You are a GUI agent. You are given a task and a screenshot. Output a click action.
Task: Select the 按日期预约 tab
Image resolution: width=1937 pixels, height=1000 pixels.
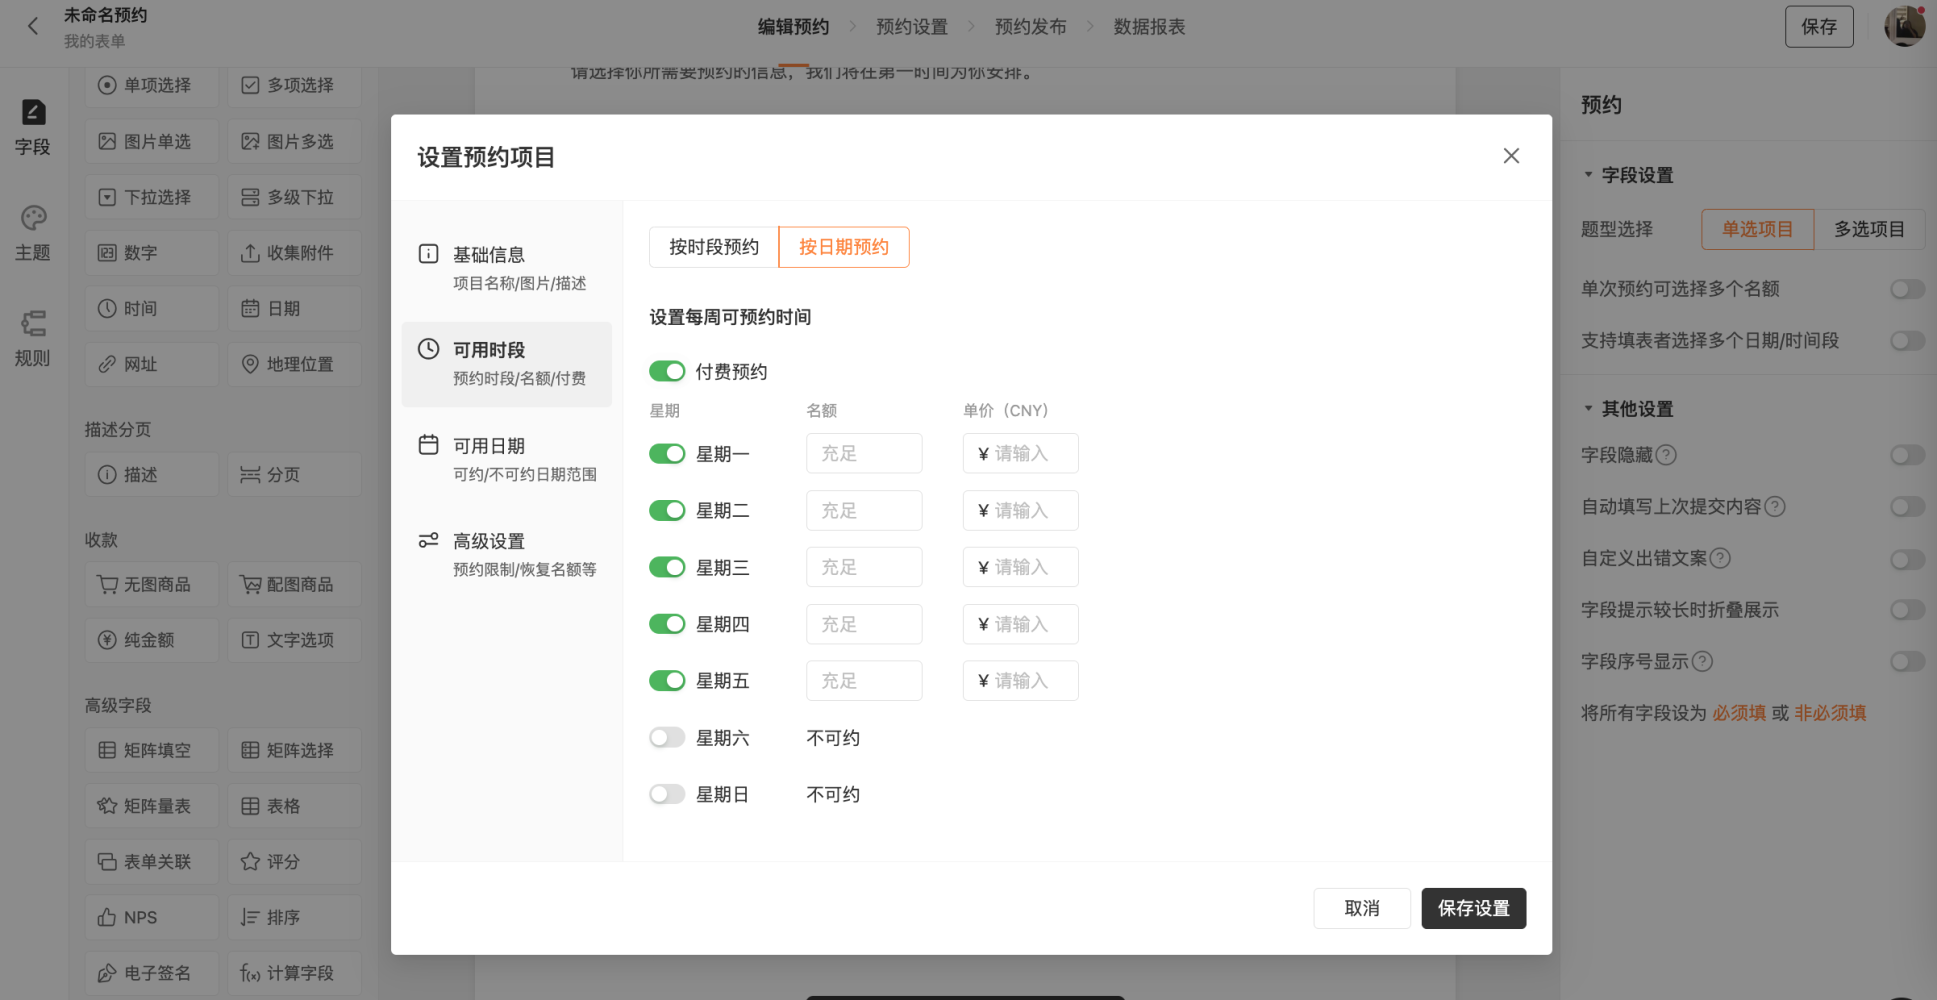click(x=844, y=247)
